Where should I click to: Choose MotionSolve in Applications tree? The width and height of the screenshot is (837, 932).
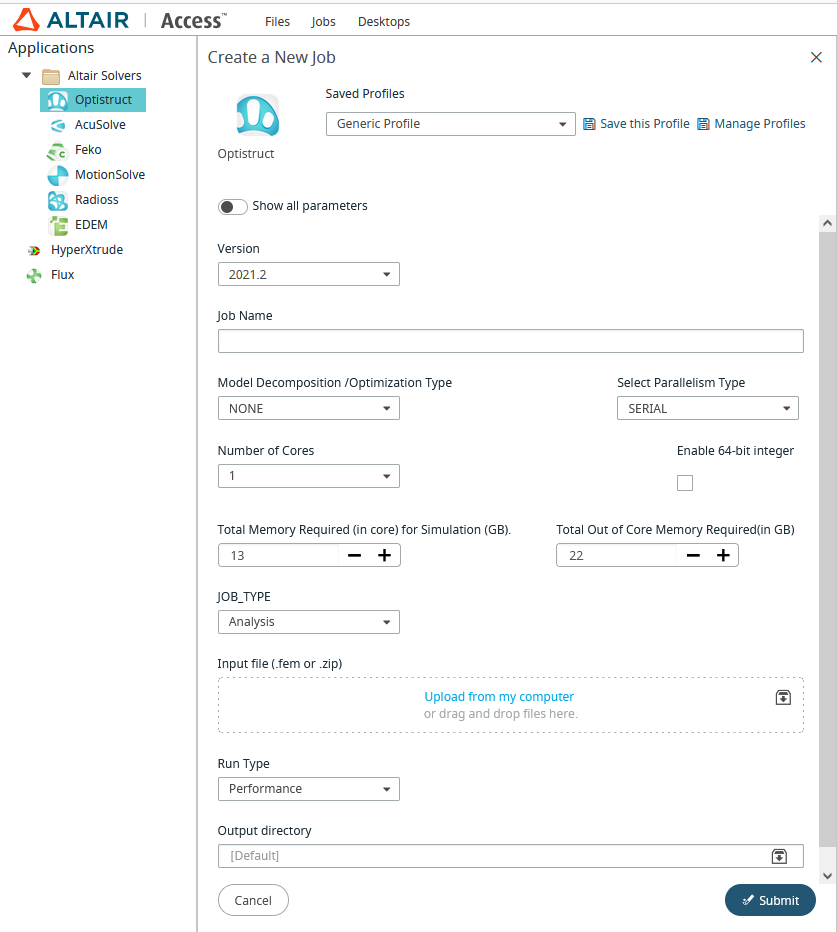tap(109, 175)
